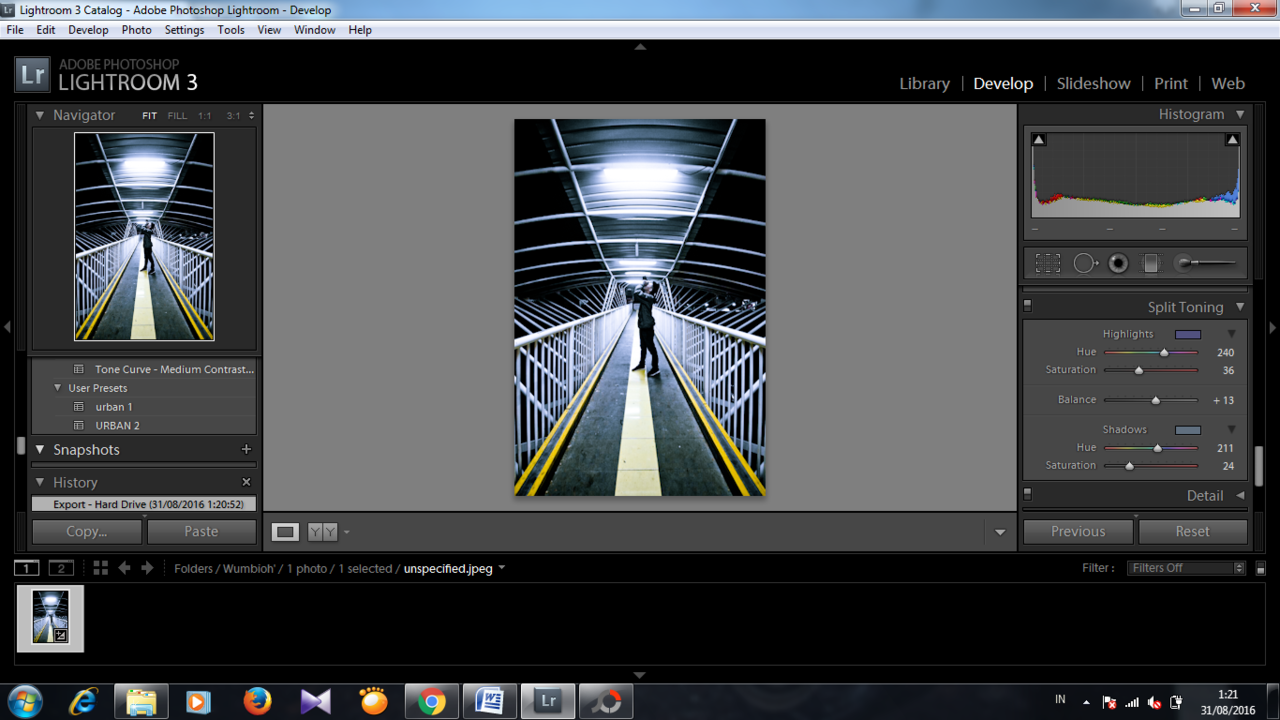Go forward with right arrow
1280x720 pixels.
pos(147,568)
